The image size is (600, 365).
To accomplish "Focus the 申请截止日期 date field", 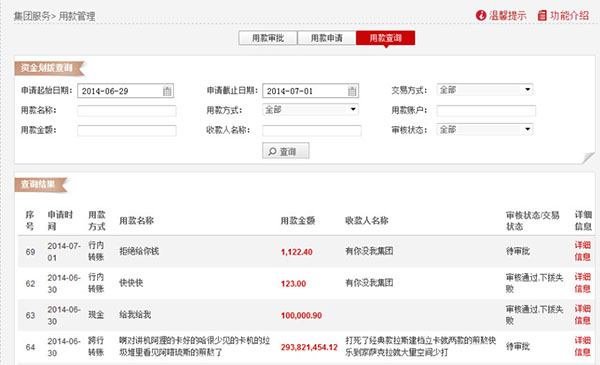I will (311, 91).
